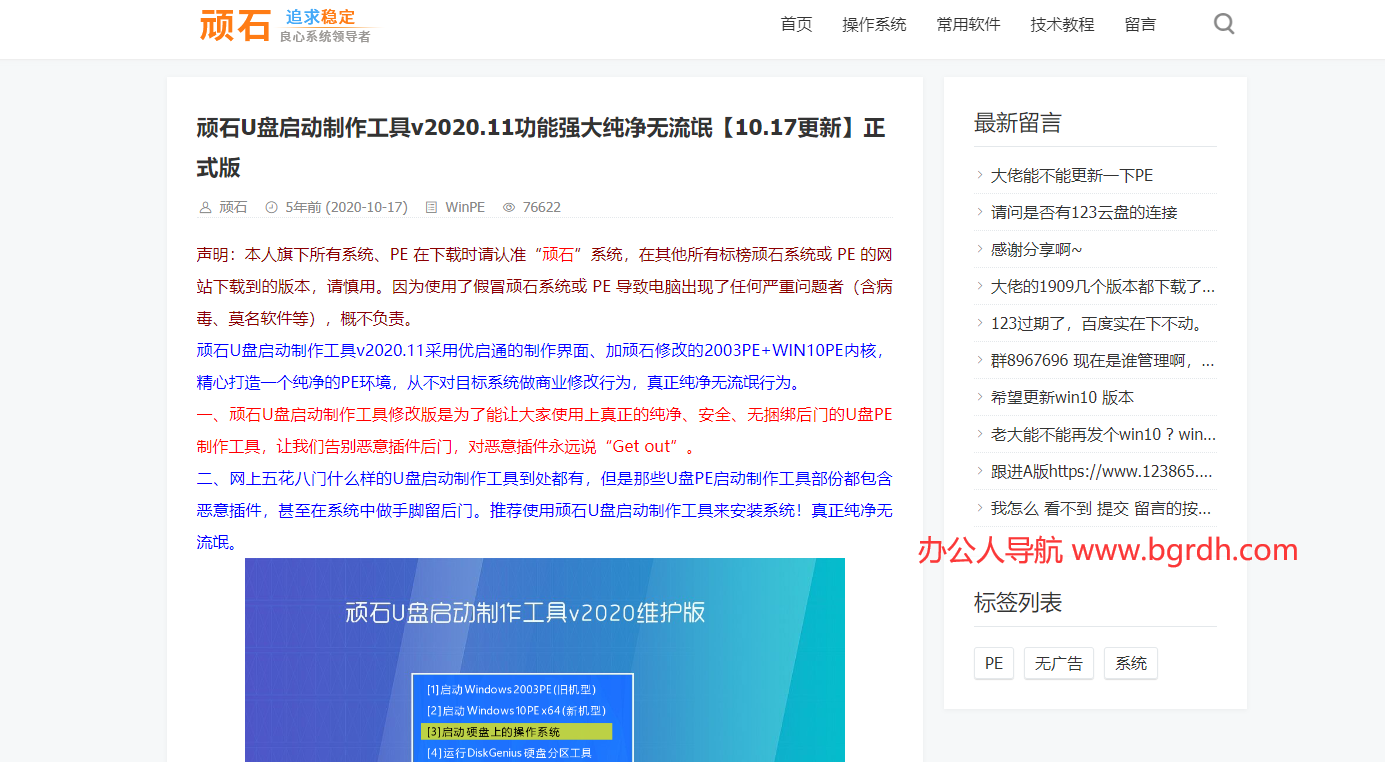The height and width of the screenshot is (762, 1385).
Task: Click the author name 顽石 link
Action: pyautogui.click(x=233, y=207)
